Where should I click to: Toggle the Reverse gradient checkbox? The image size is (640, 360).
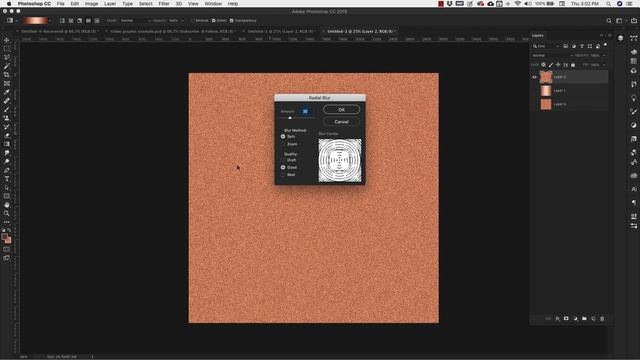193,20
